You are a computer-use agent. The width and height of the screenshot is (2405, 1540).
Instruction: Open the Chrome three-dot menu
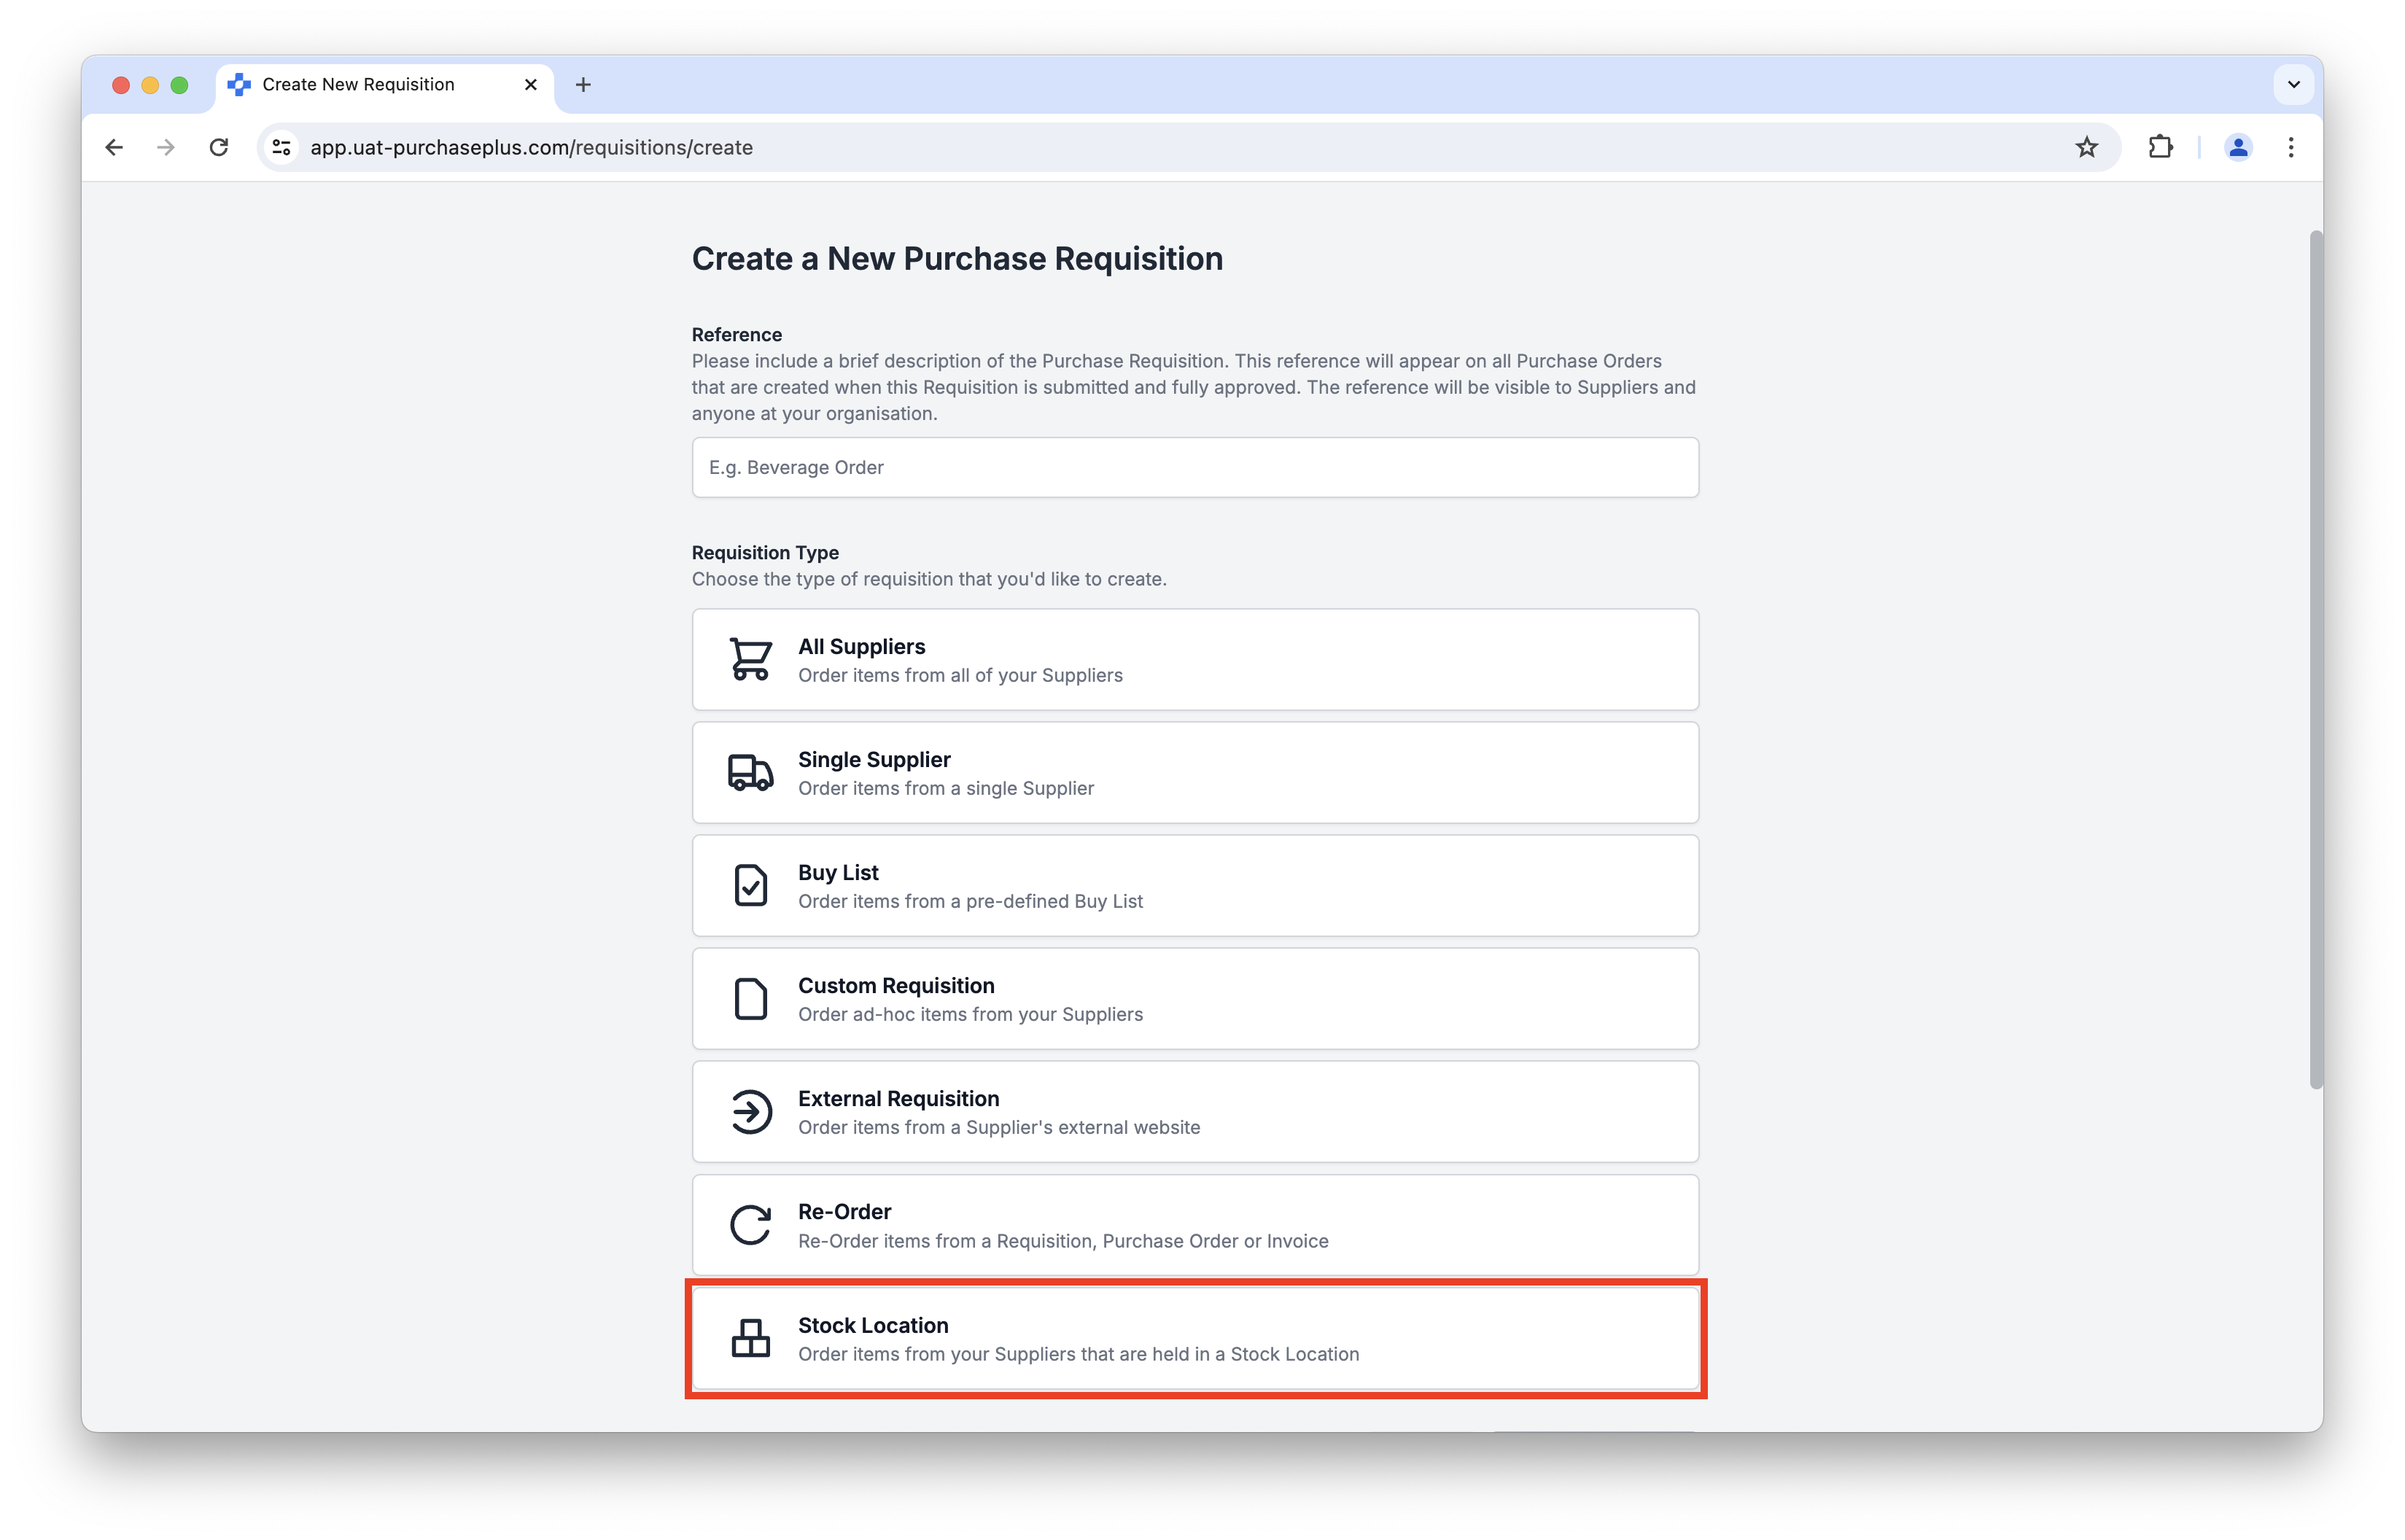pyautogui.click(x=2291, y=147)
